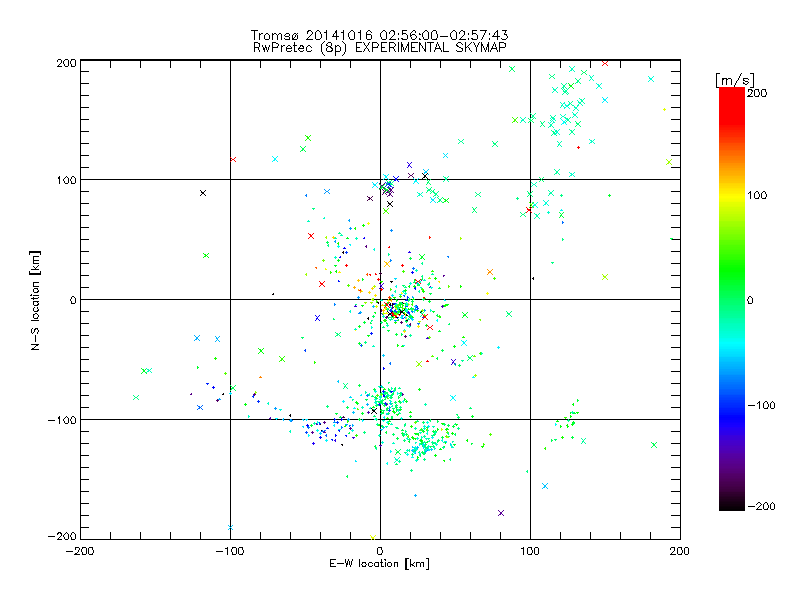Screen dimensions: 800x600
Task: Click the title line "Tromsø 20141016 02:56:00-02:57:43"
Action: (379, 35)
